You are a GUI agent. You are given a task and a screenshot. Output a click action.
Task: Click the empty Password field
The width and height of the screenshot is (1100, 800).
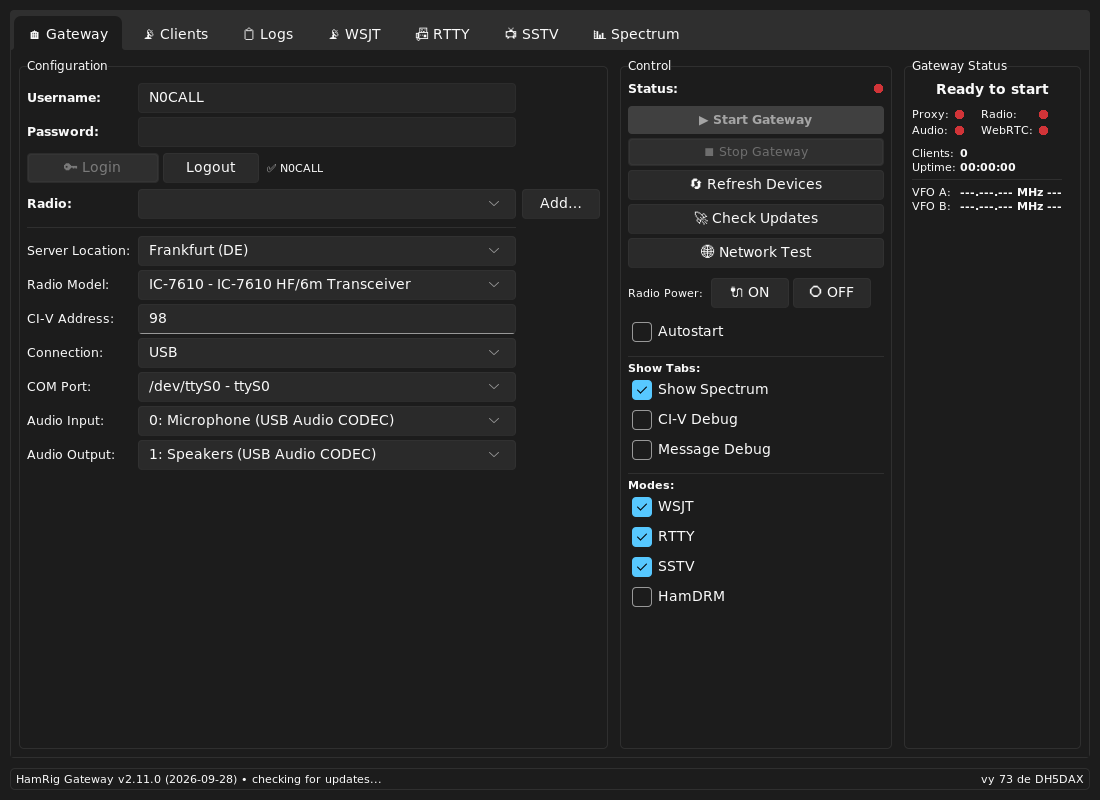tap(327, 132)
